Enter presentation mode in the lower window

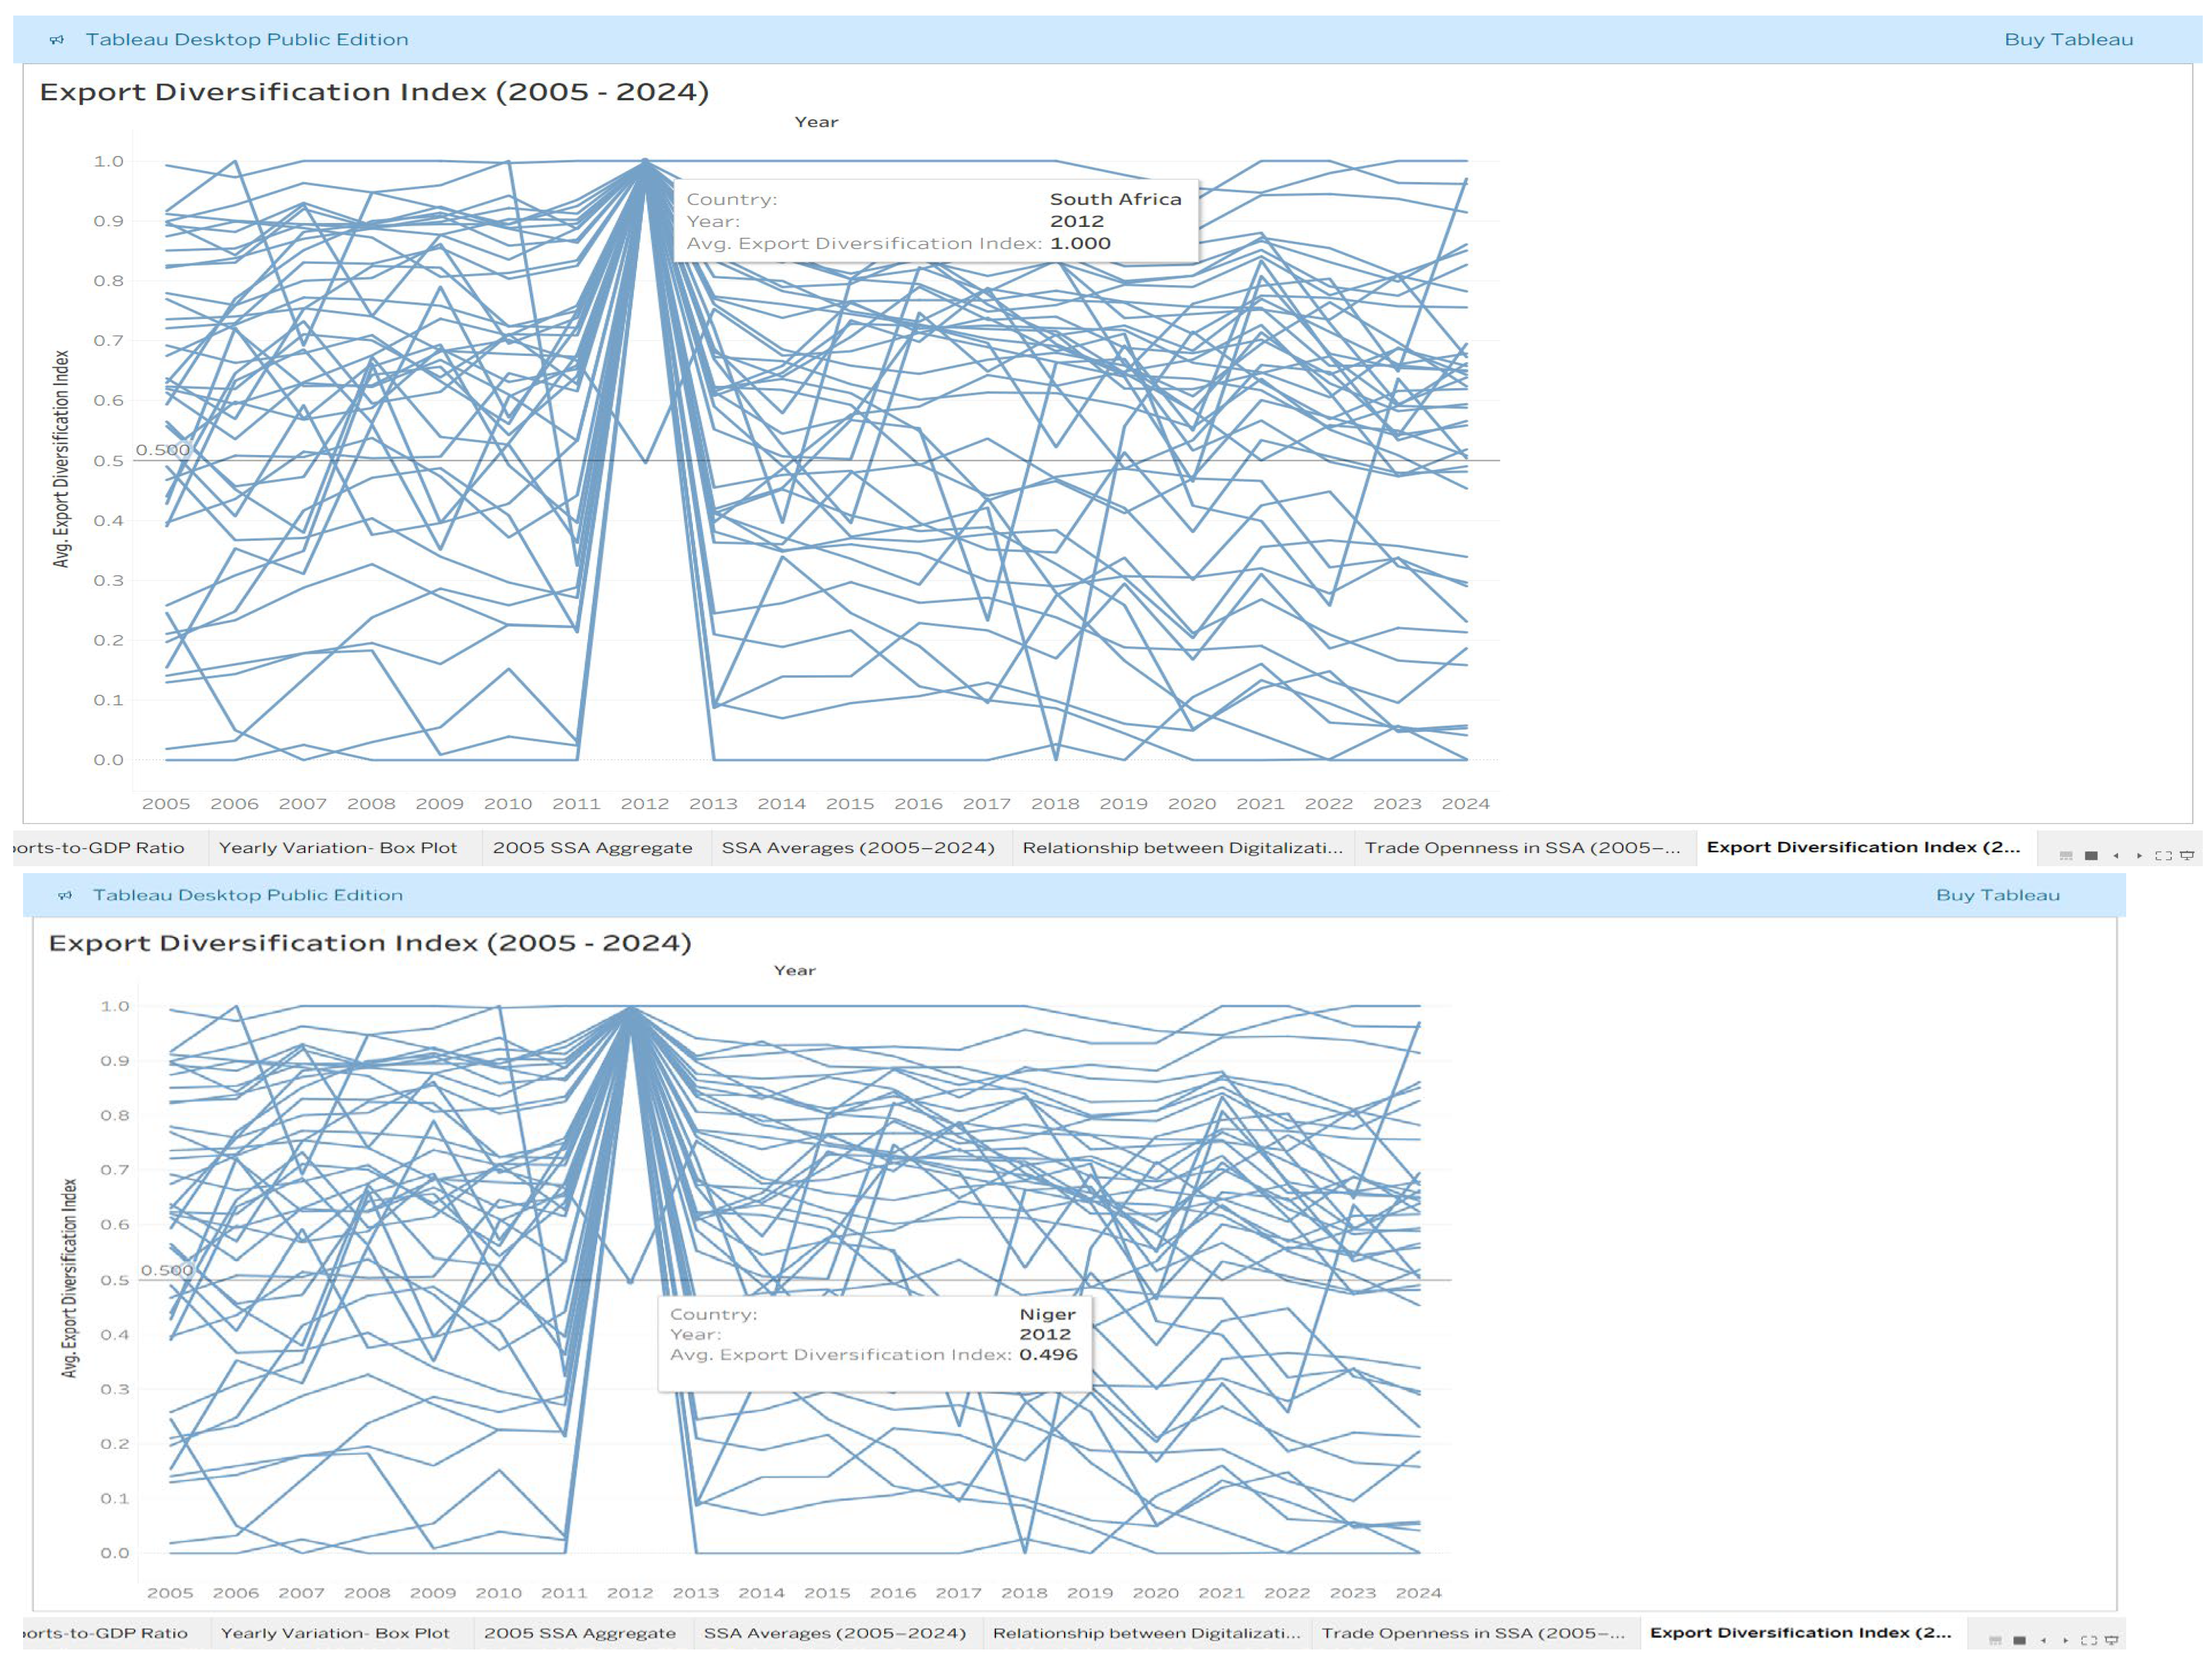pyautogui.click(x=2112, y=1641)
